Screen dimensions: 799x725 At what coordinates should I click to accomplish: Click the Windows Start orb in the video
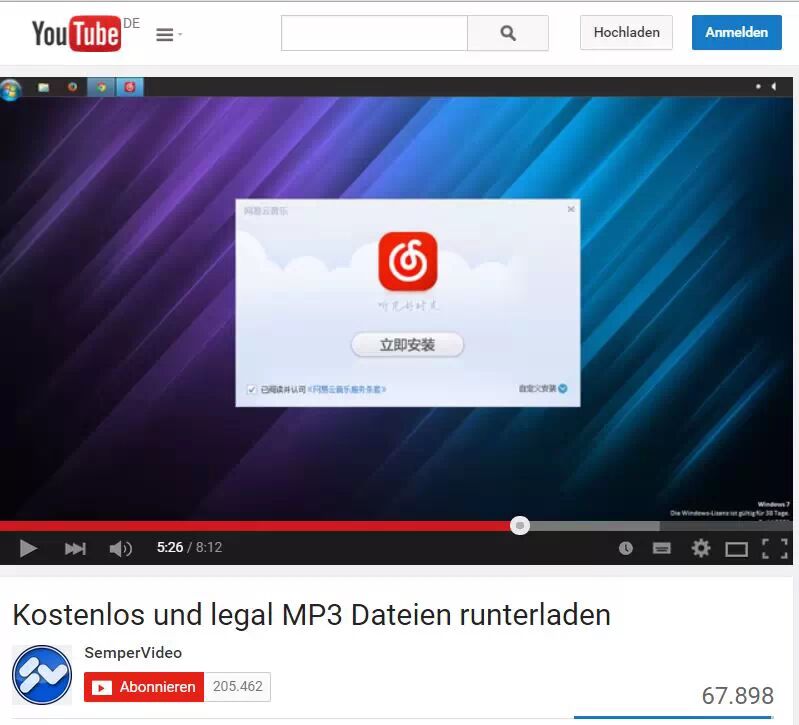tap(10, 90)
